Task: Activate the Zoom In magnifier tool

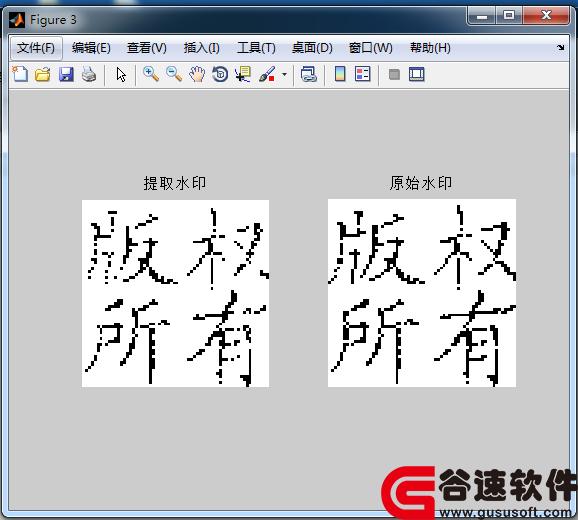Action: [x=151, y=74]
